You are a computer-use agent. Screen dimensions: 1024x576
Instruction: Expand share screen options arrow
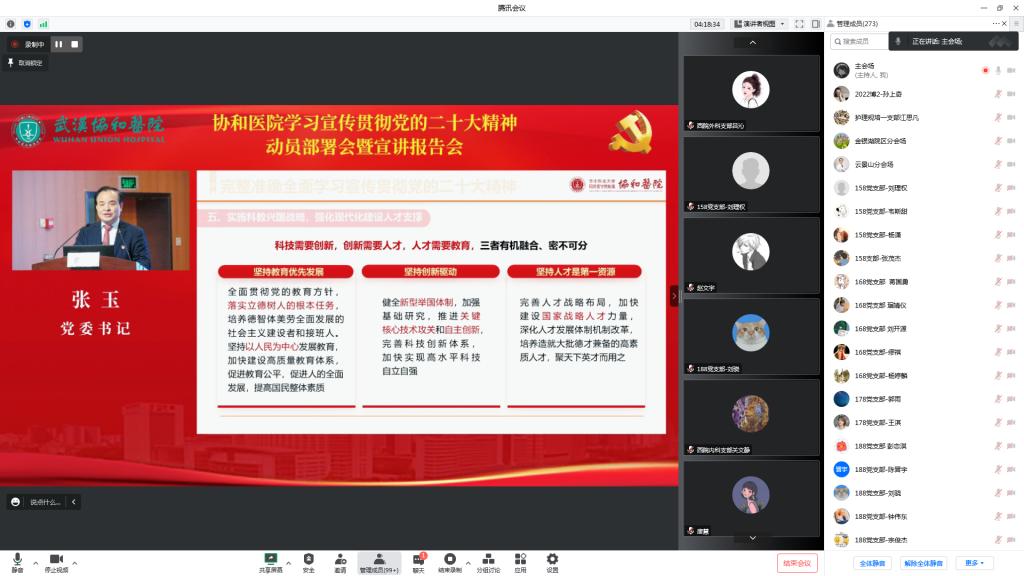[288, 562]
